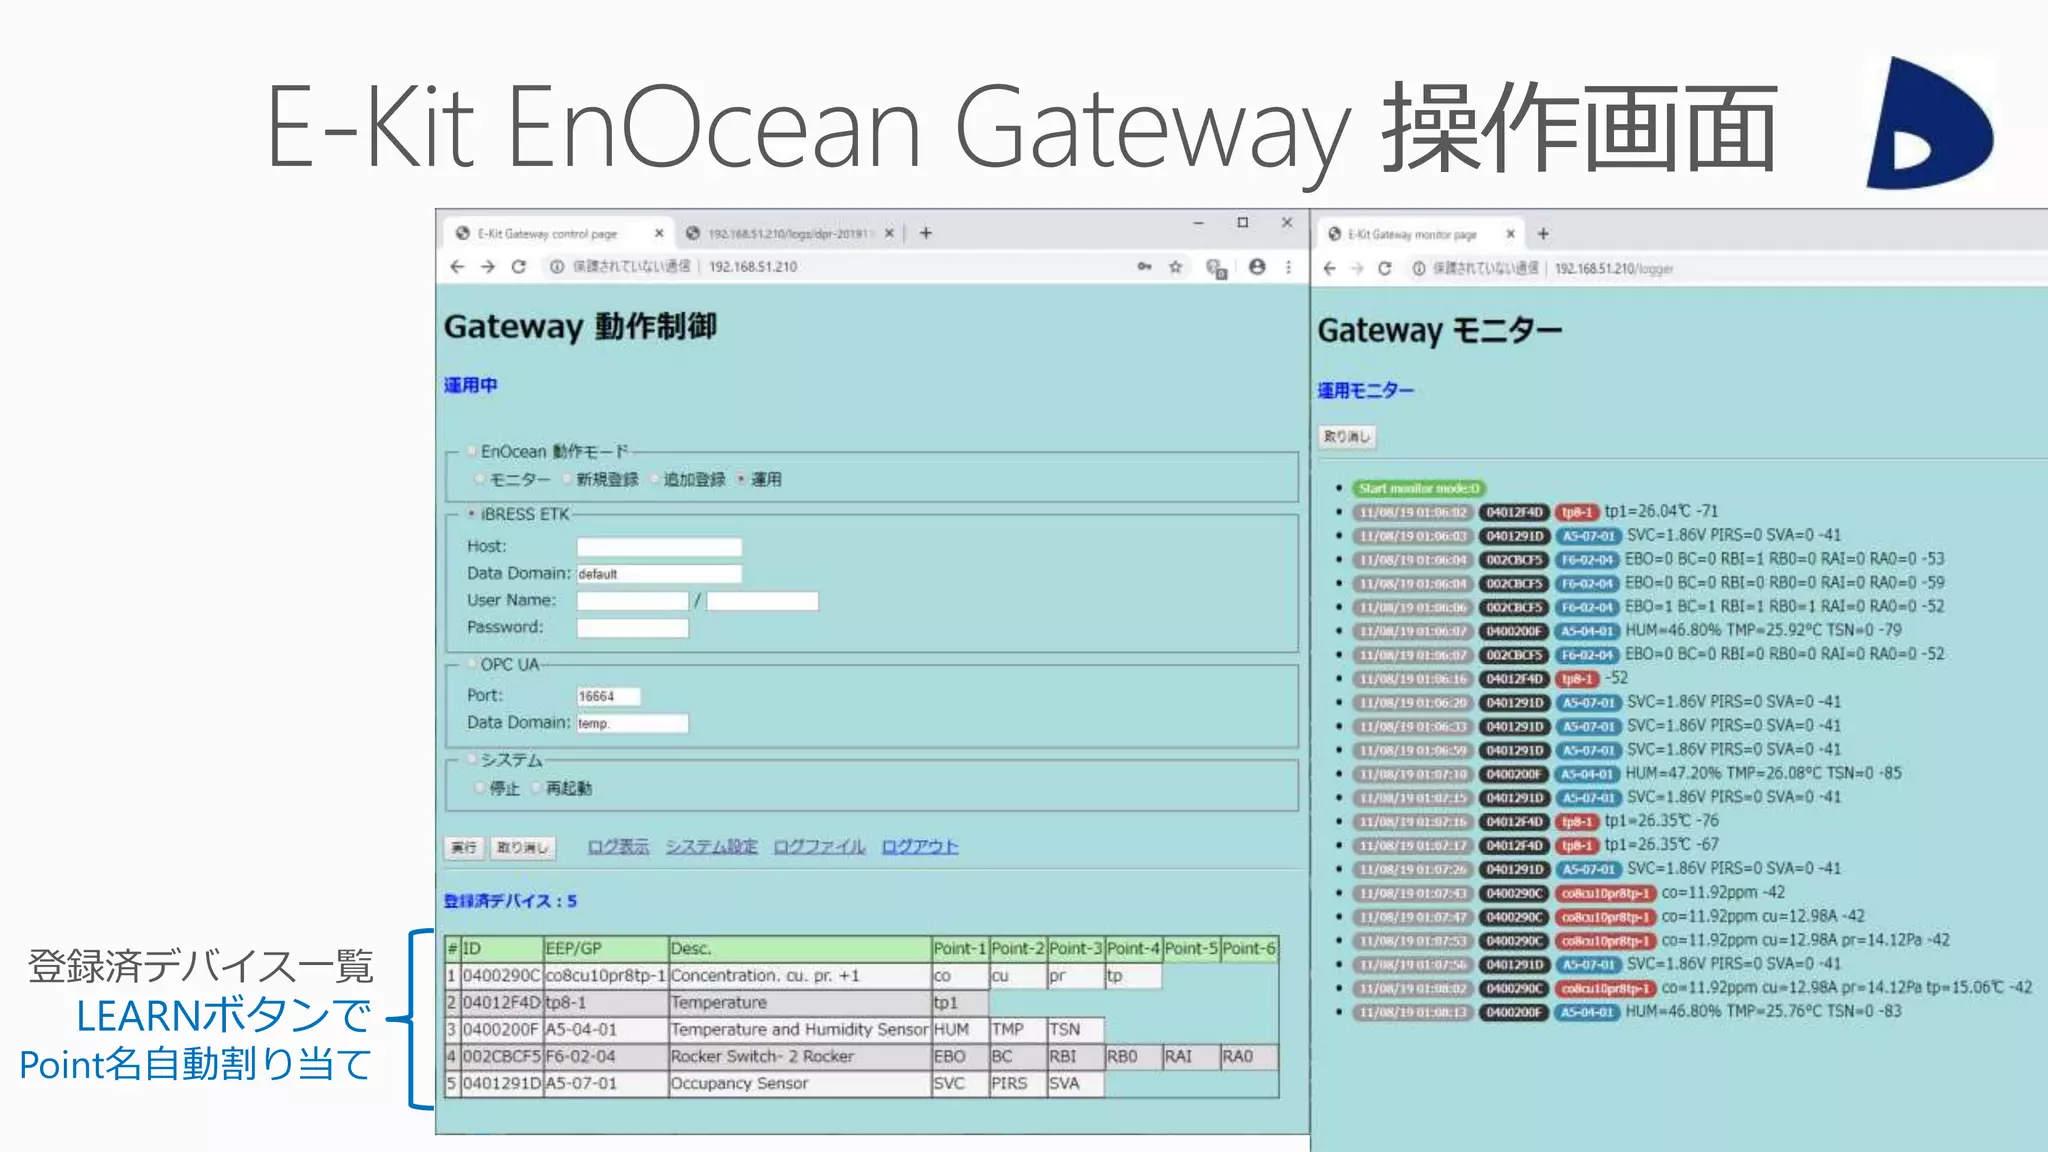Open the translate page icon
The image size is (2048, 1152).
tap(1216, 268)
